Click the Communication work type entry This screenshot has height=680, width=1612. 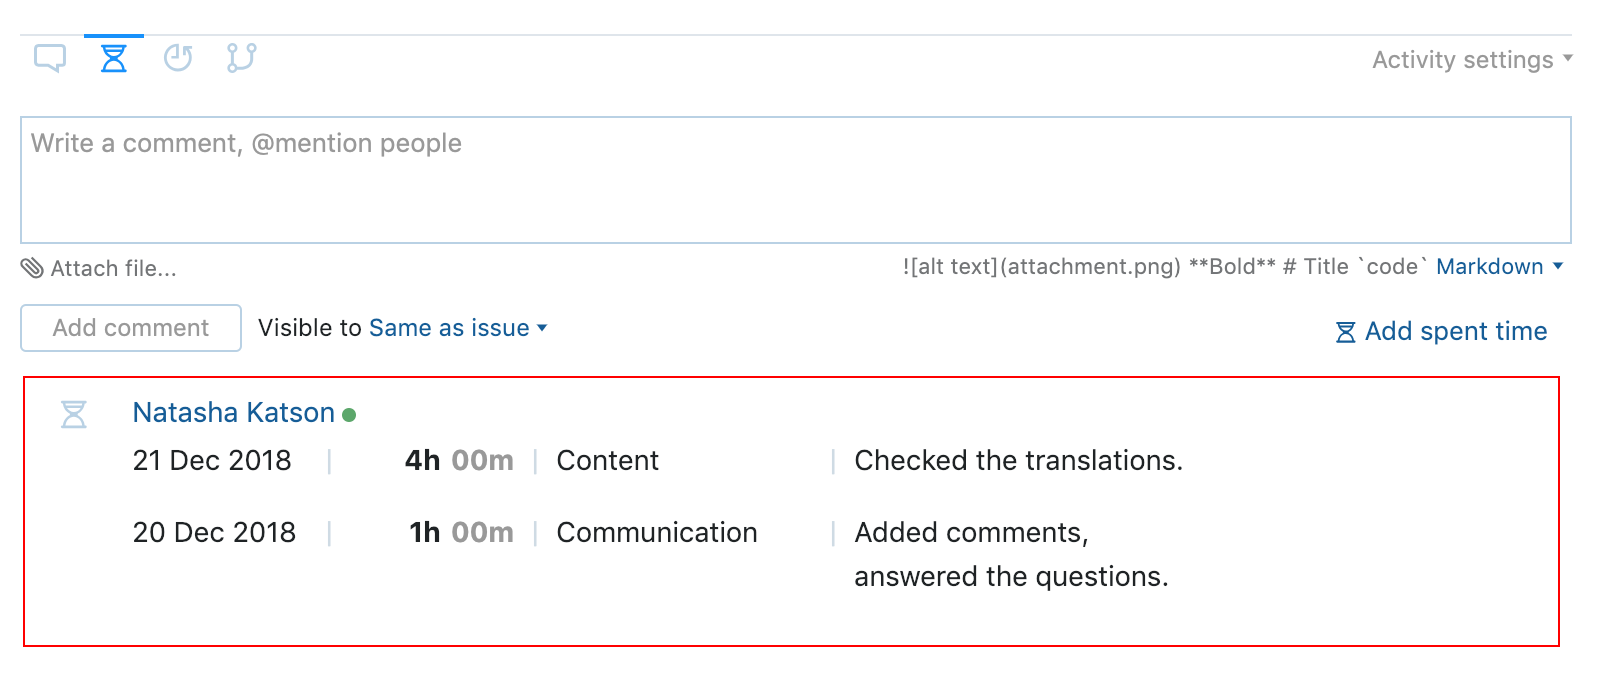[x=657, y=533]
